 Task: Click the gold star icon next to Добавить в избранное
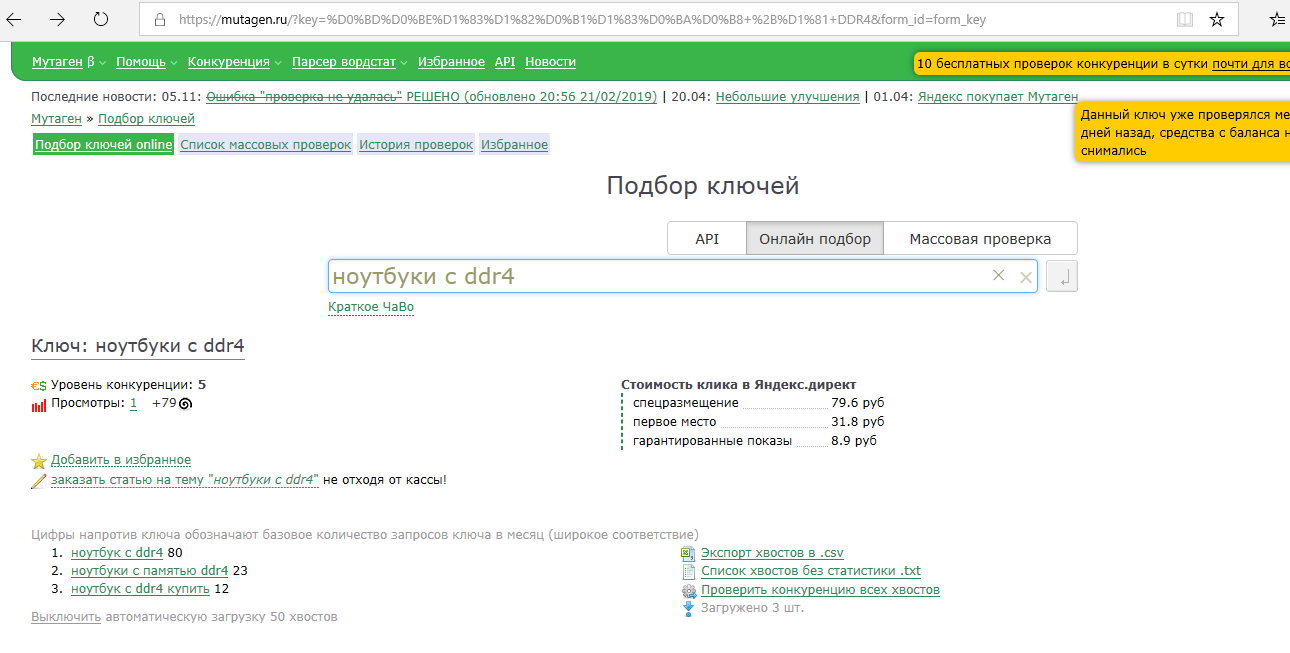(39, 461)
